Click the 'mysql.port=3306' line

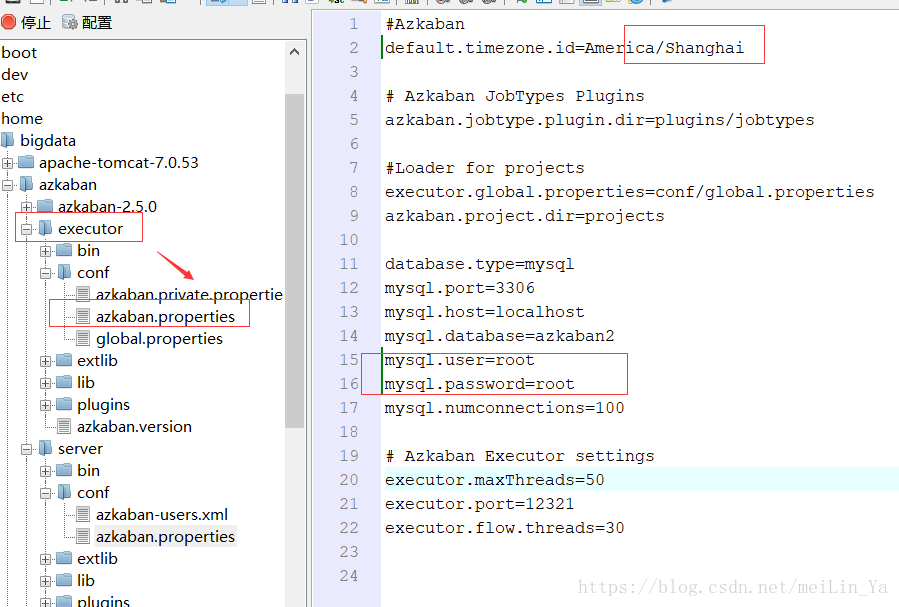[x=459, y=288]
